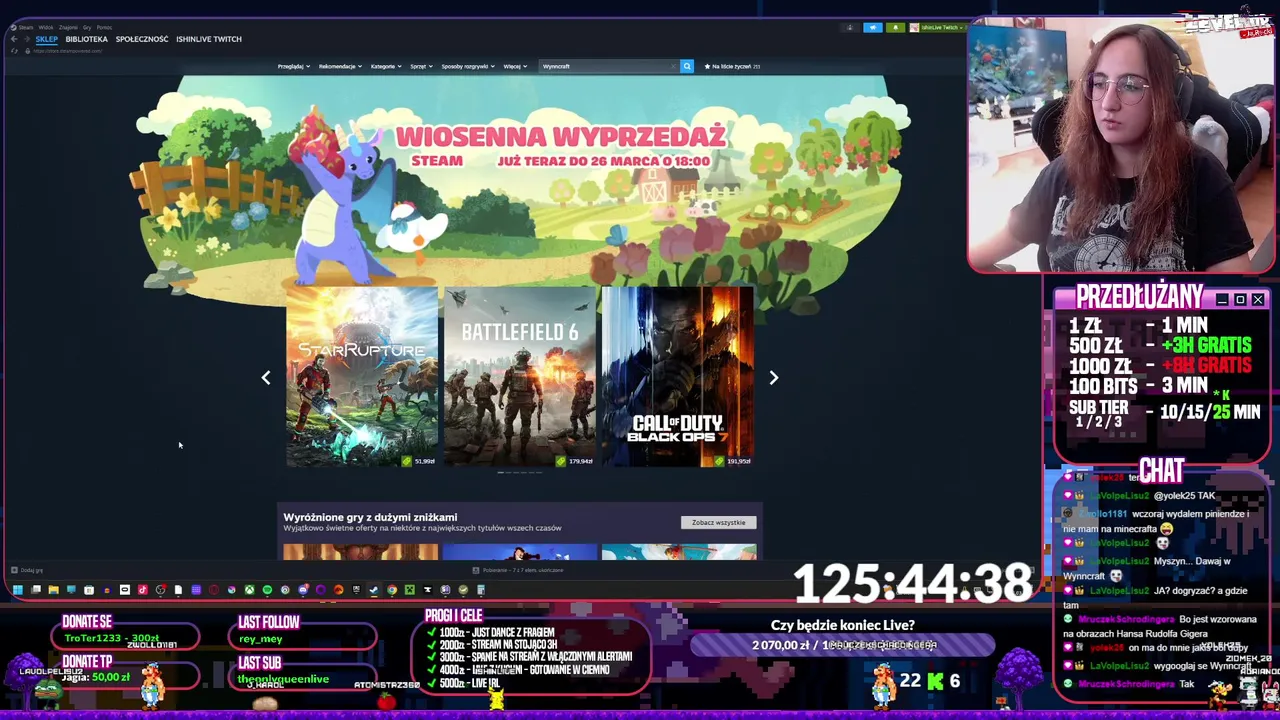
Task: Open the blue announcements megaphone button
Action: pos(873,28)
